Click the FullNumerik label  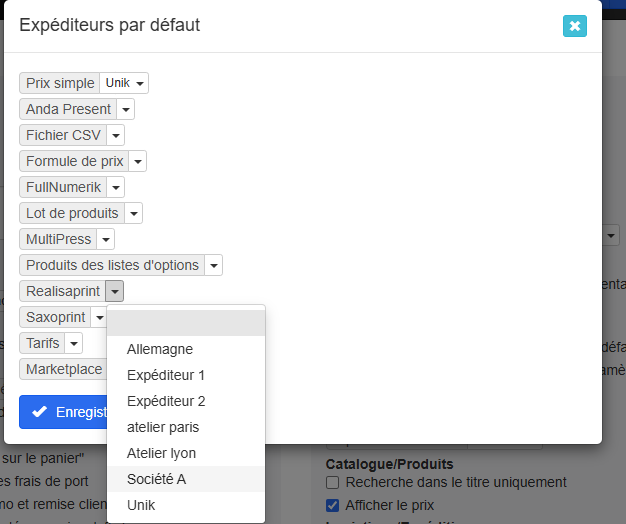tap(63, 187)
